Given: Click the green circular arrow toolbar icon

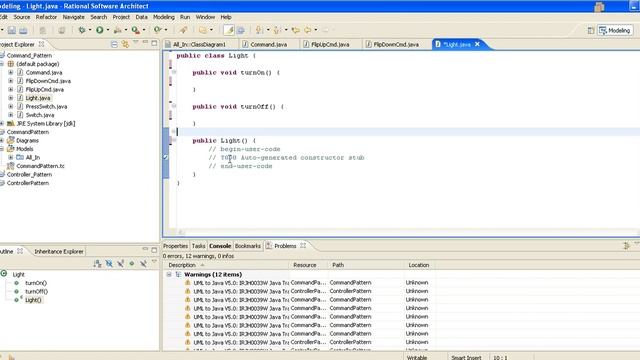Looking at the screenshot, I should coord(158,30).
